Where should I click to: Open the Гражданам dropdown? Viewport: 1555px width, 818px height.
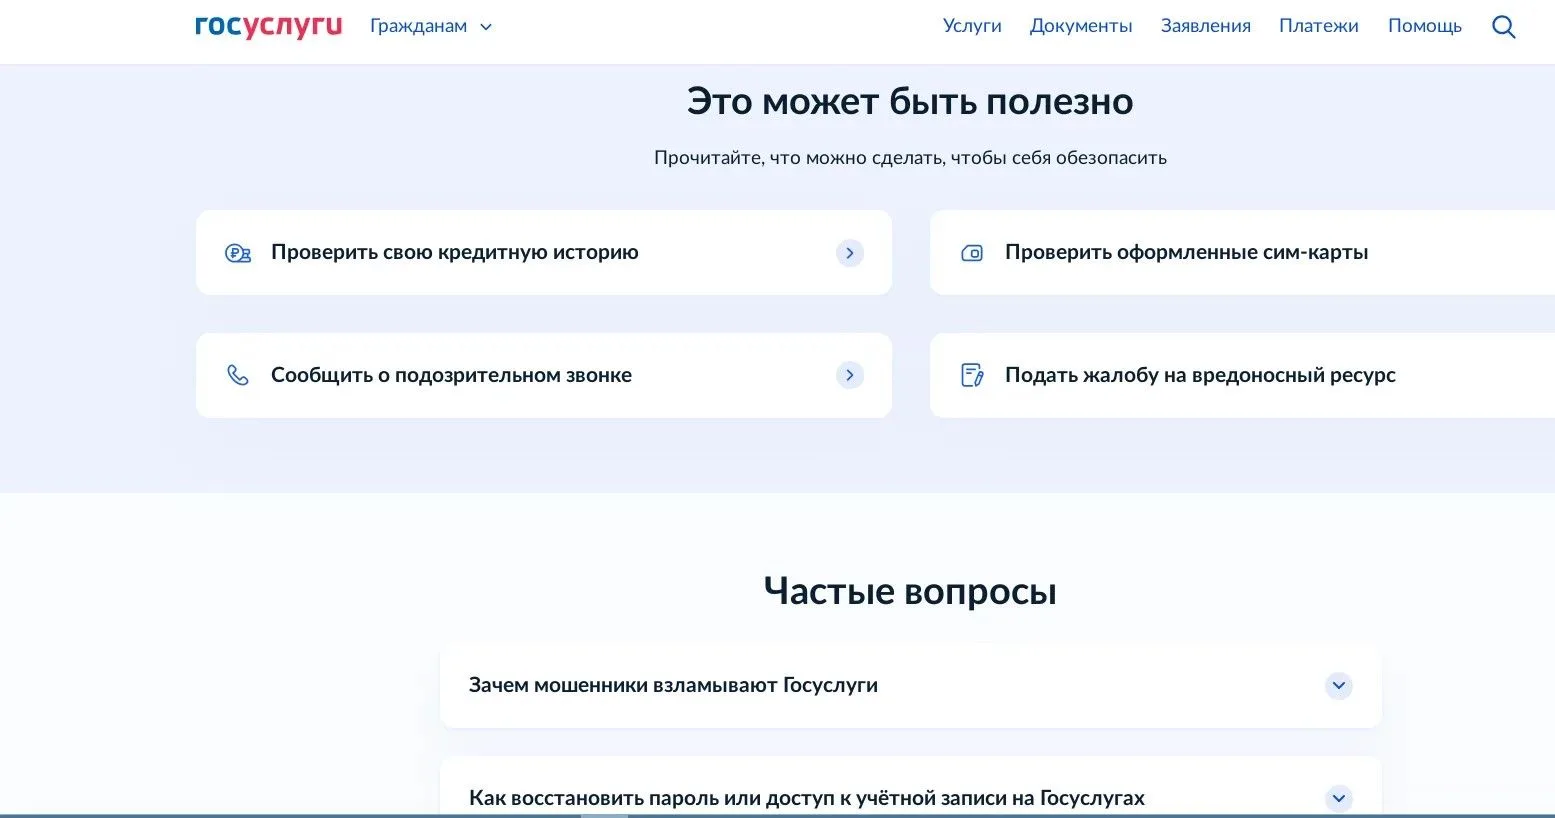(x=431, y=26)
